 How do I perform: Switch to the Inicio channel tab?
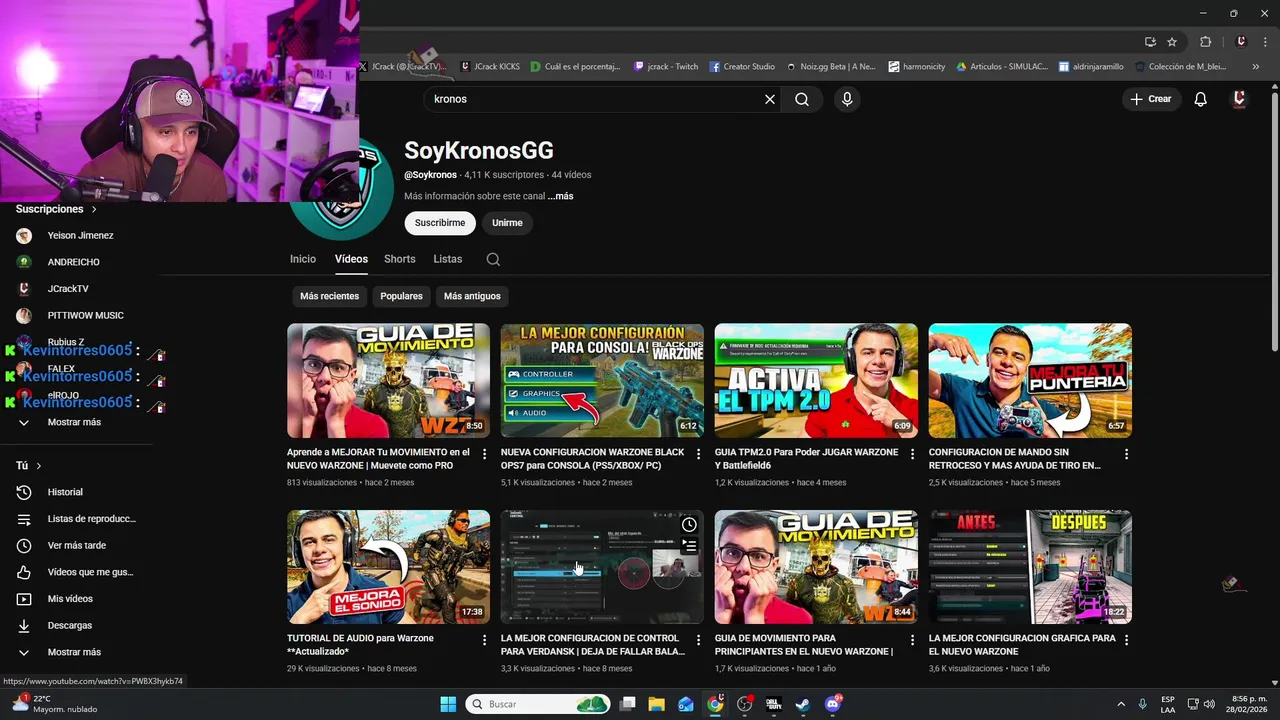[303, 259]
